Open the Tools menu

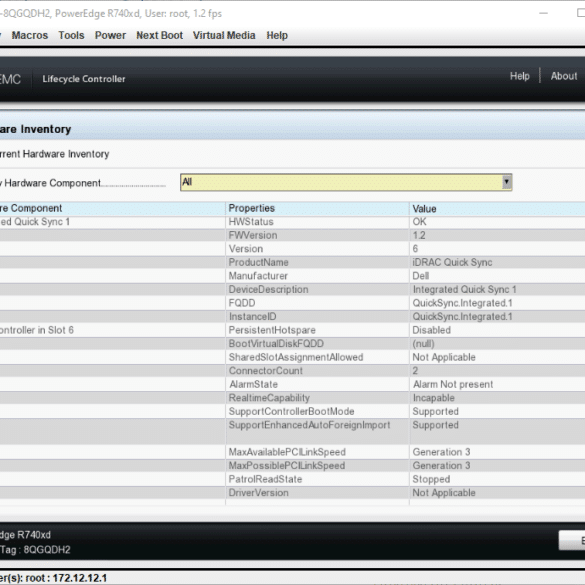pos(71,35)
